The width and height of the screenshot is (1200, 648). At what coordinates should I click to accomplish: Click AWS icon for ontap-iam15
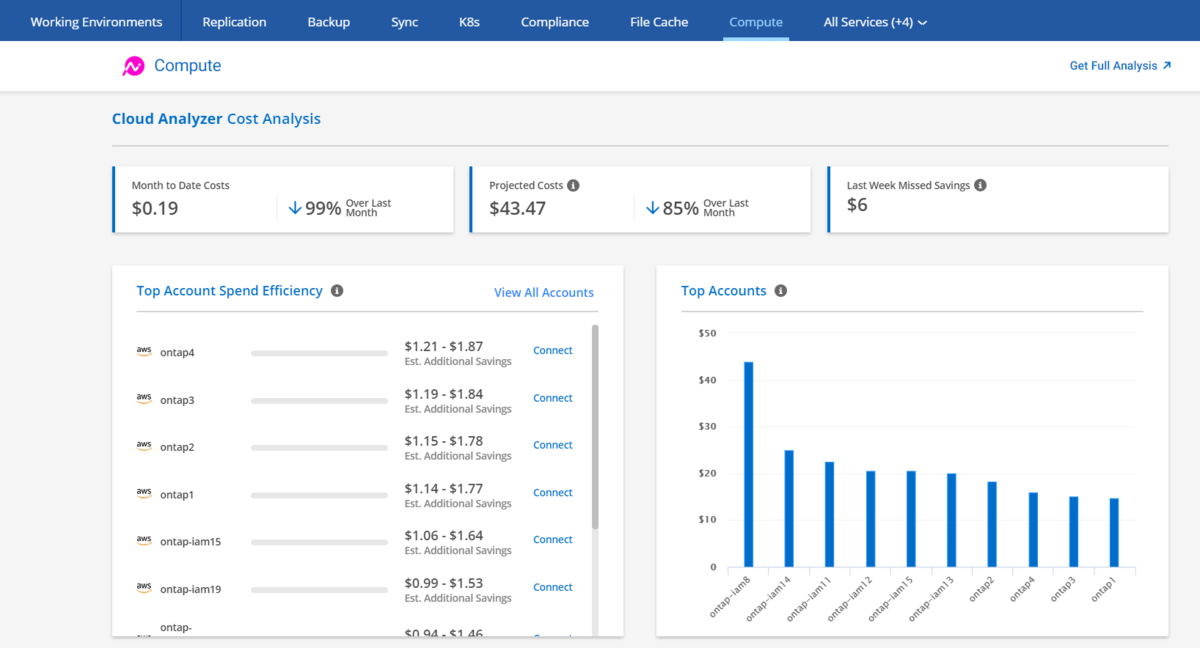(x=144, y=541)
